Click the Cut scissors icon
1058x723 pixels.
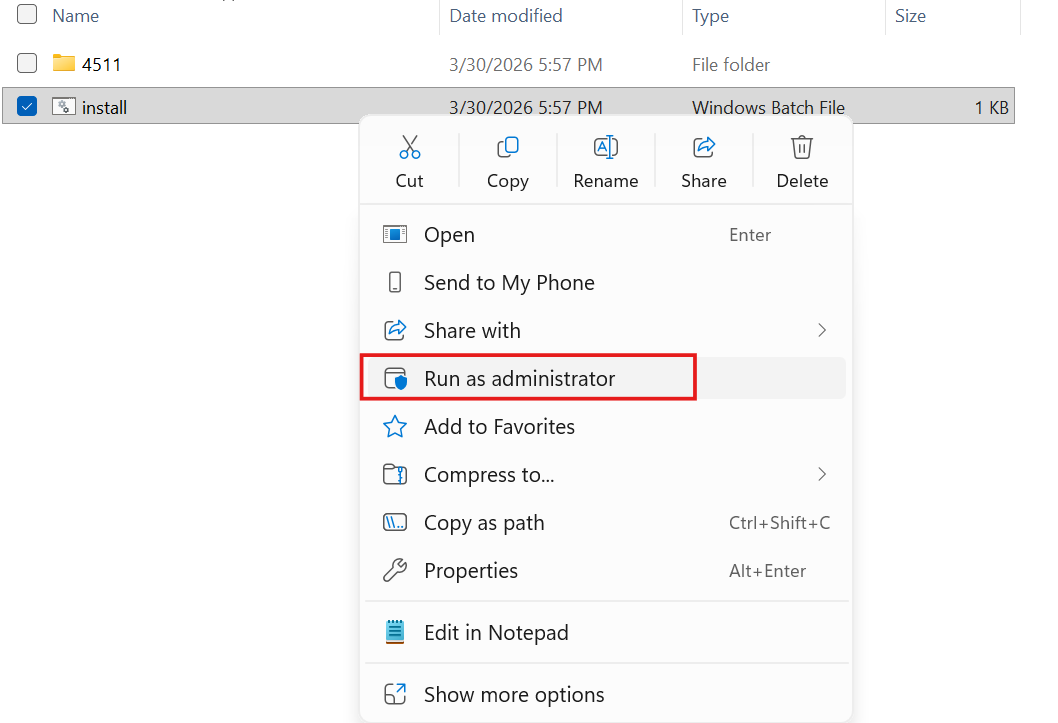[x=409, y=148]
